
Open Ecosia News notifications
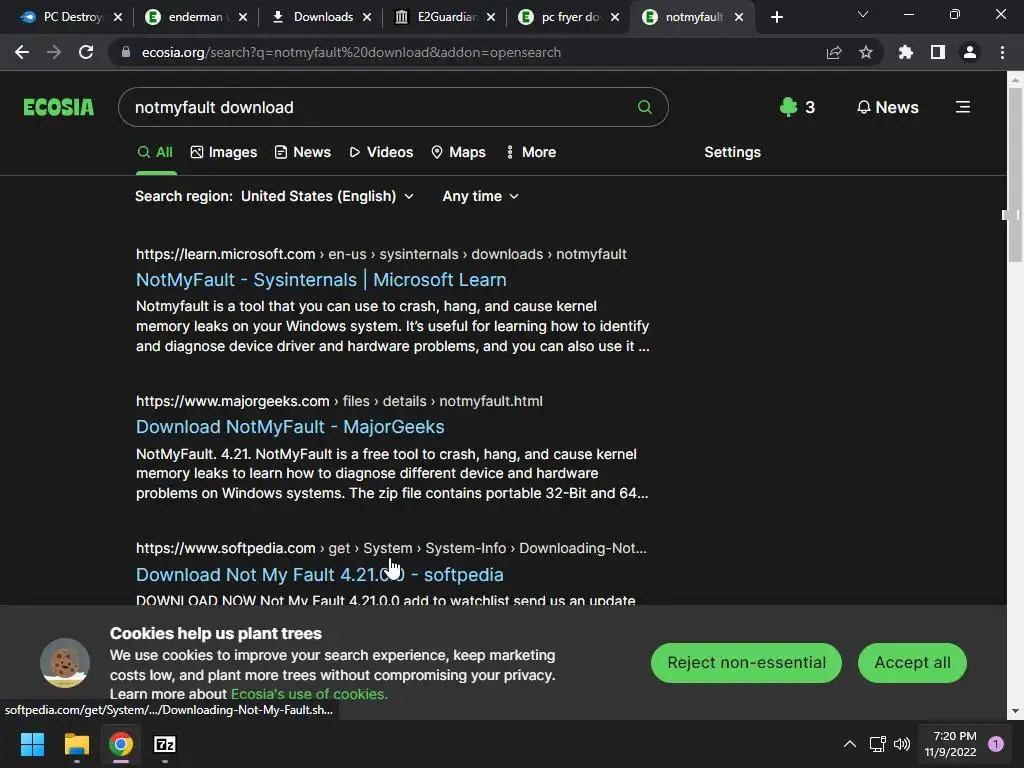point(888,107)
